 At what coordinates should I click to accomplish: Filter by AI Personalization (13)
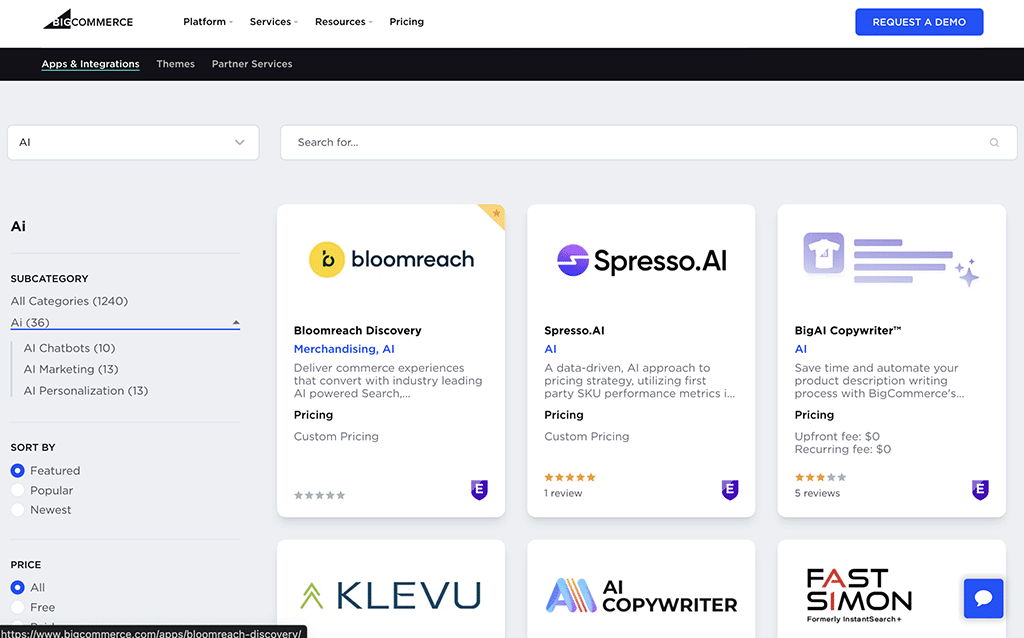tap(86, 391)
